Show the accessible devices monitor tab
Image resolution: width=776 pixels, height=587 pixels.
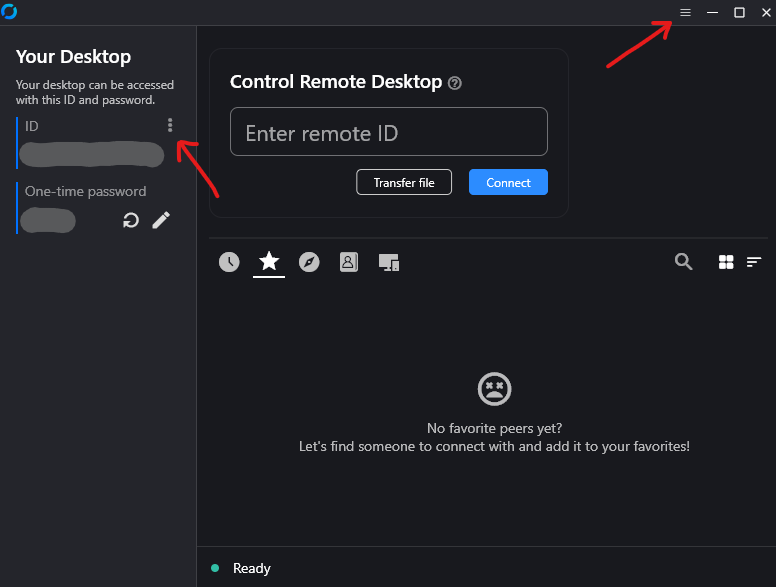click(x=389, y=262)
